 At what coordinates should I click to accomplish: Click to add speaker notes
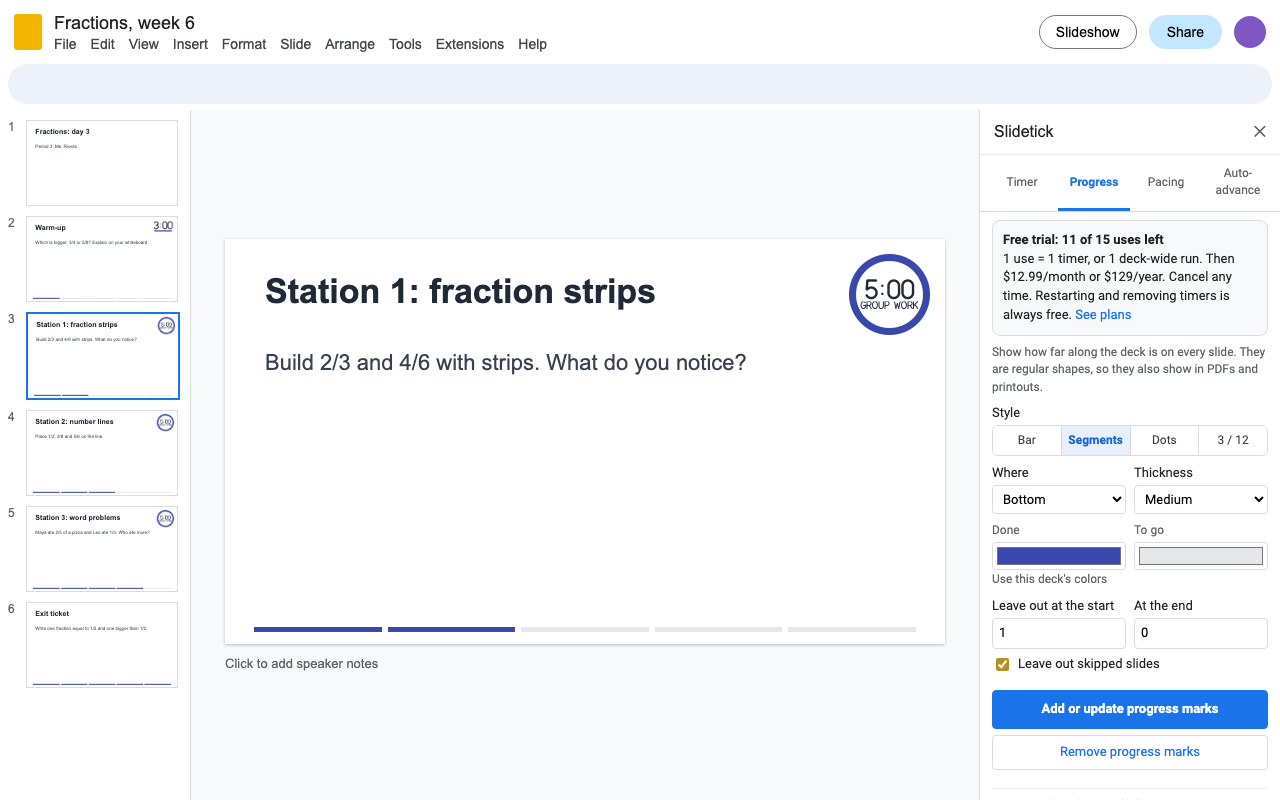pos(301,664)
